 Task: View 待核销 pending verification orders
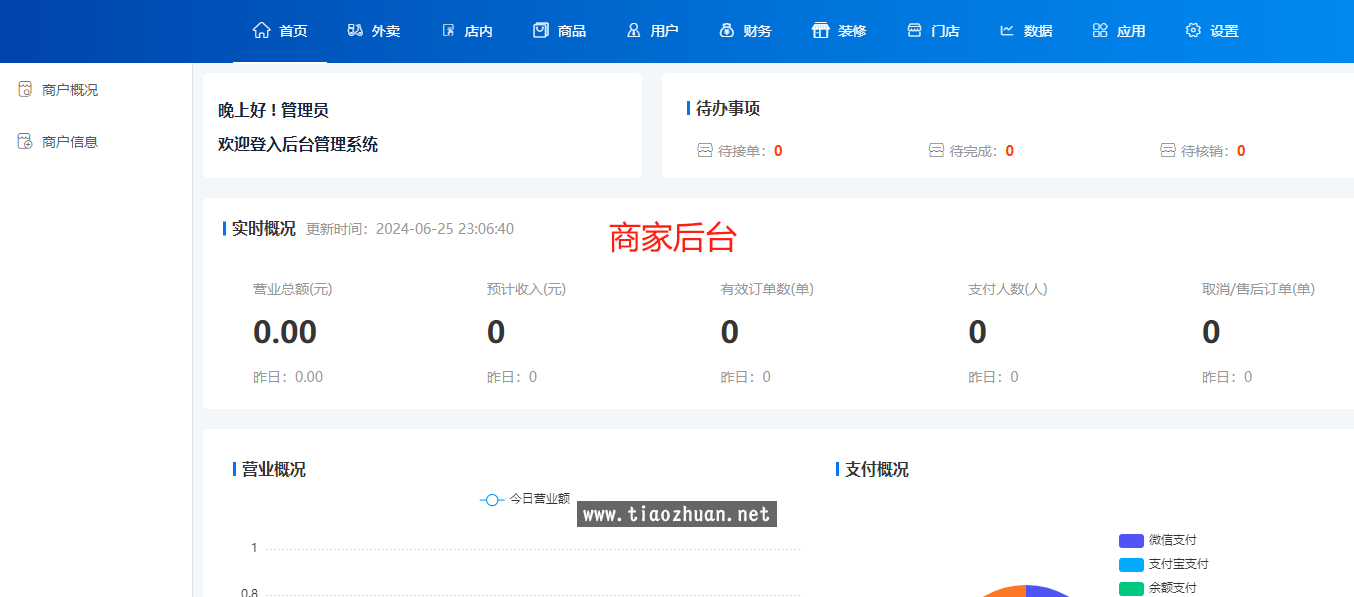click(x=1203, y=151)
